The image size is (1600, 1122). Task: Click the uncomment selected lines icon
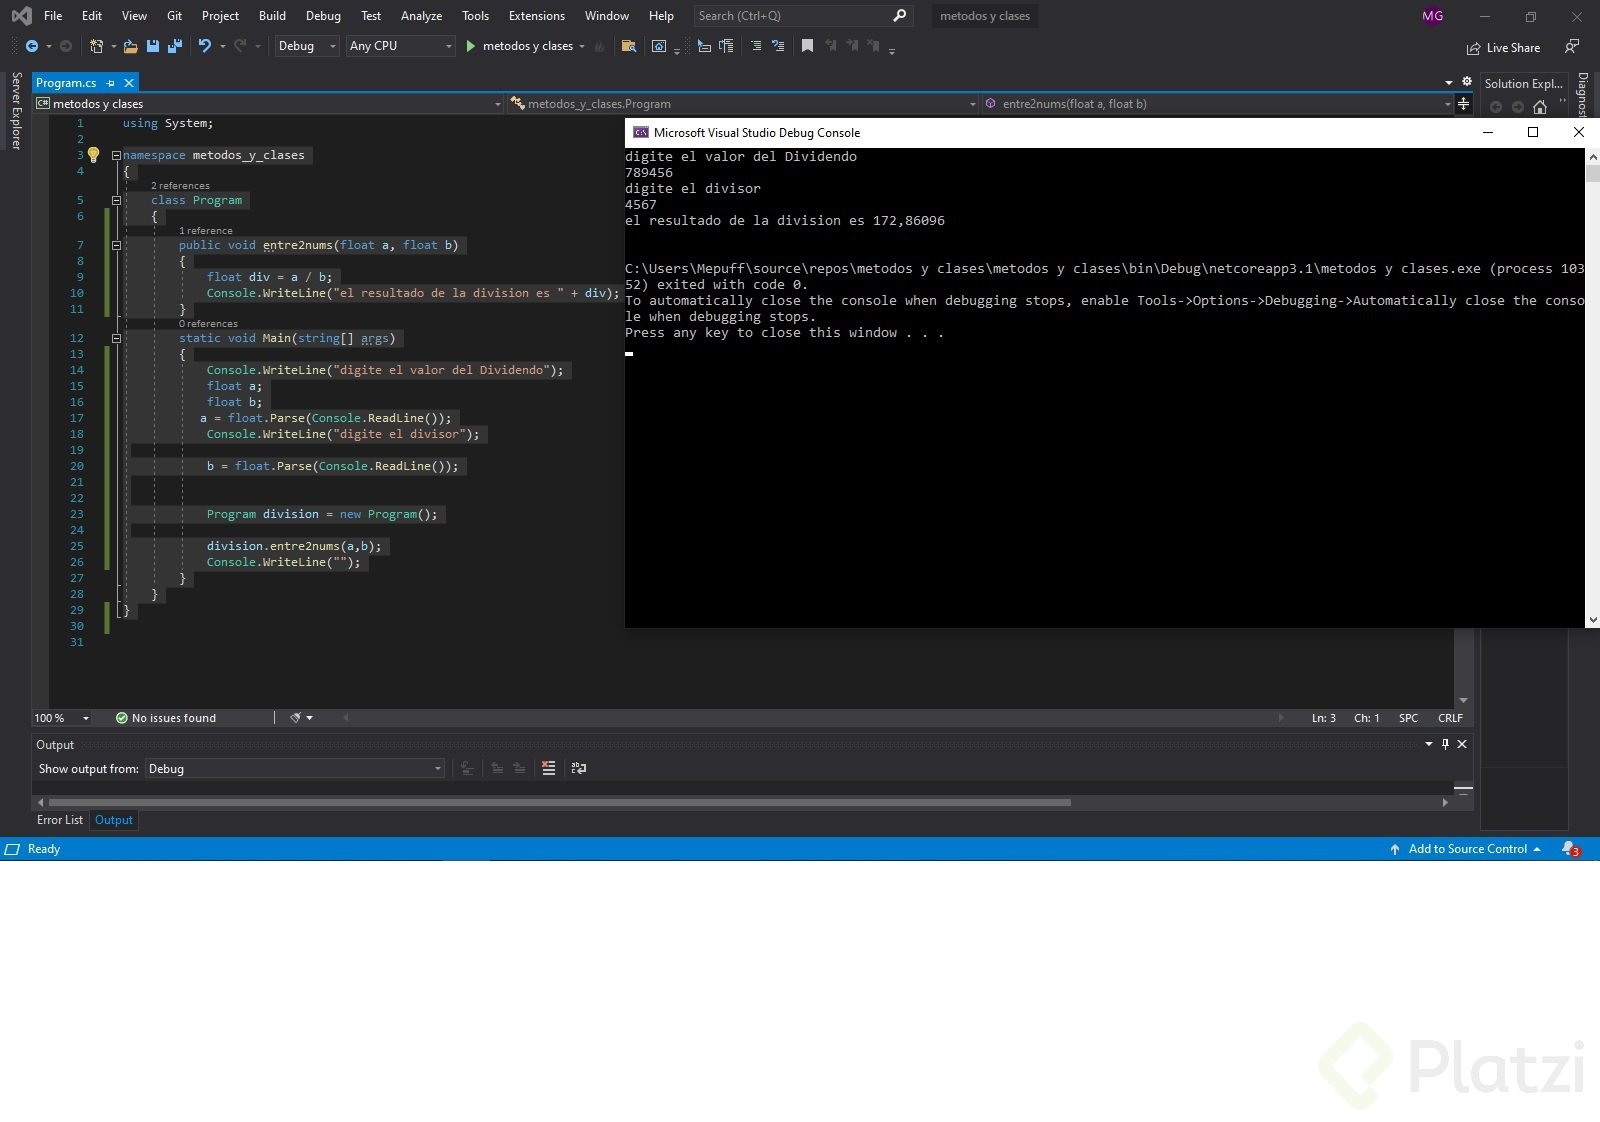tap(777, 46)
